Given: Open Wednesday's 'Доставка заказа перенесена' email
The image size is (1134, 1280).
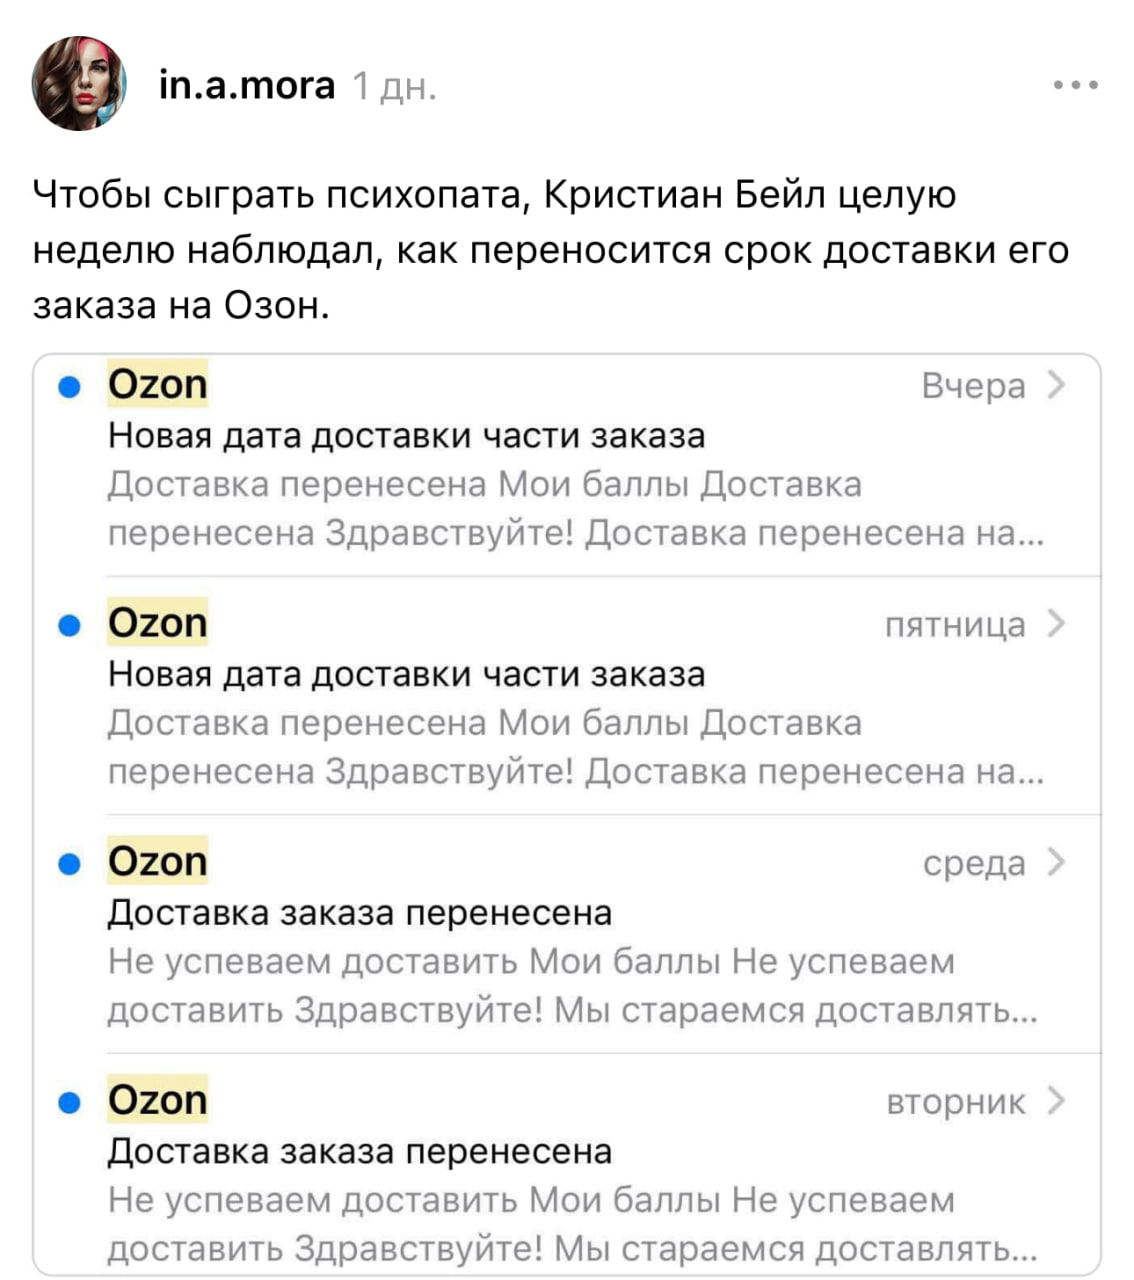Looking at the screenshot, I should click(360, 913).
